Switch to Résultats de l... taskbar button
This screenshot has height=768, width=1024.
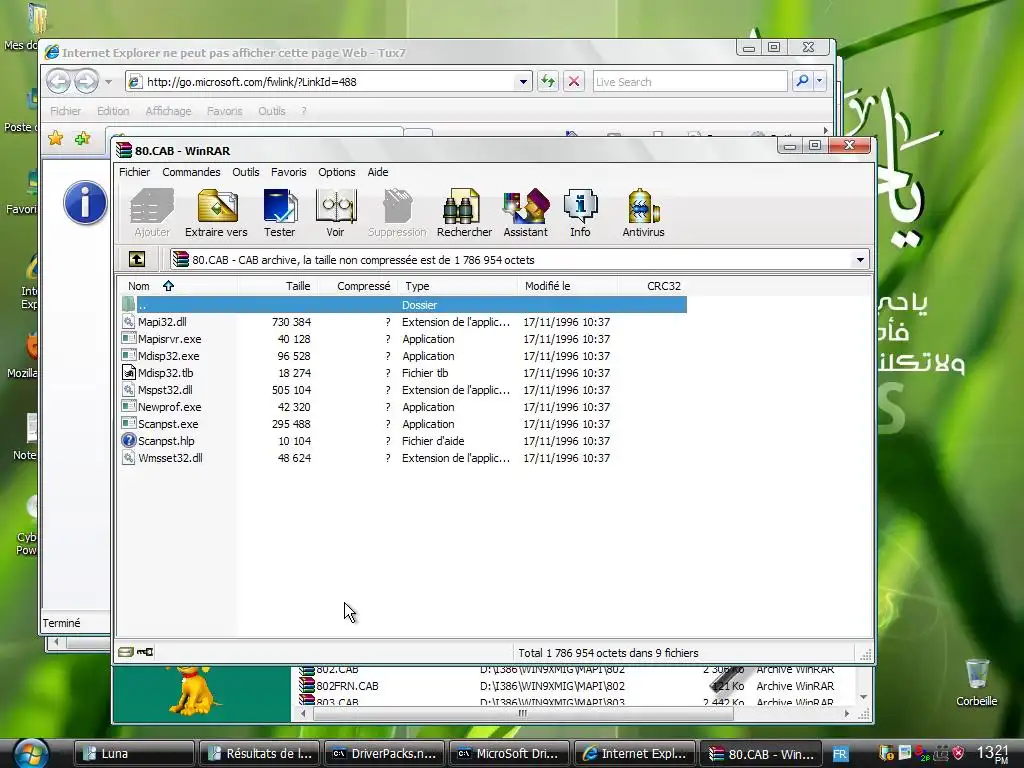tap(259, 754)
